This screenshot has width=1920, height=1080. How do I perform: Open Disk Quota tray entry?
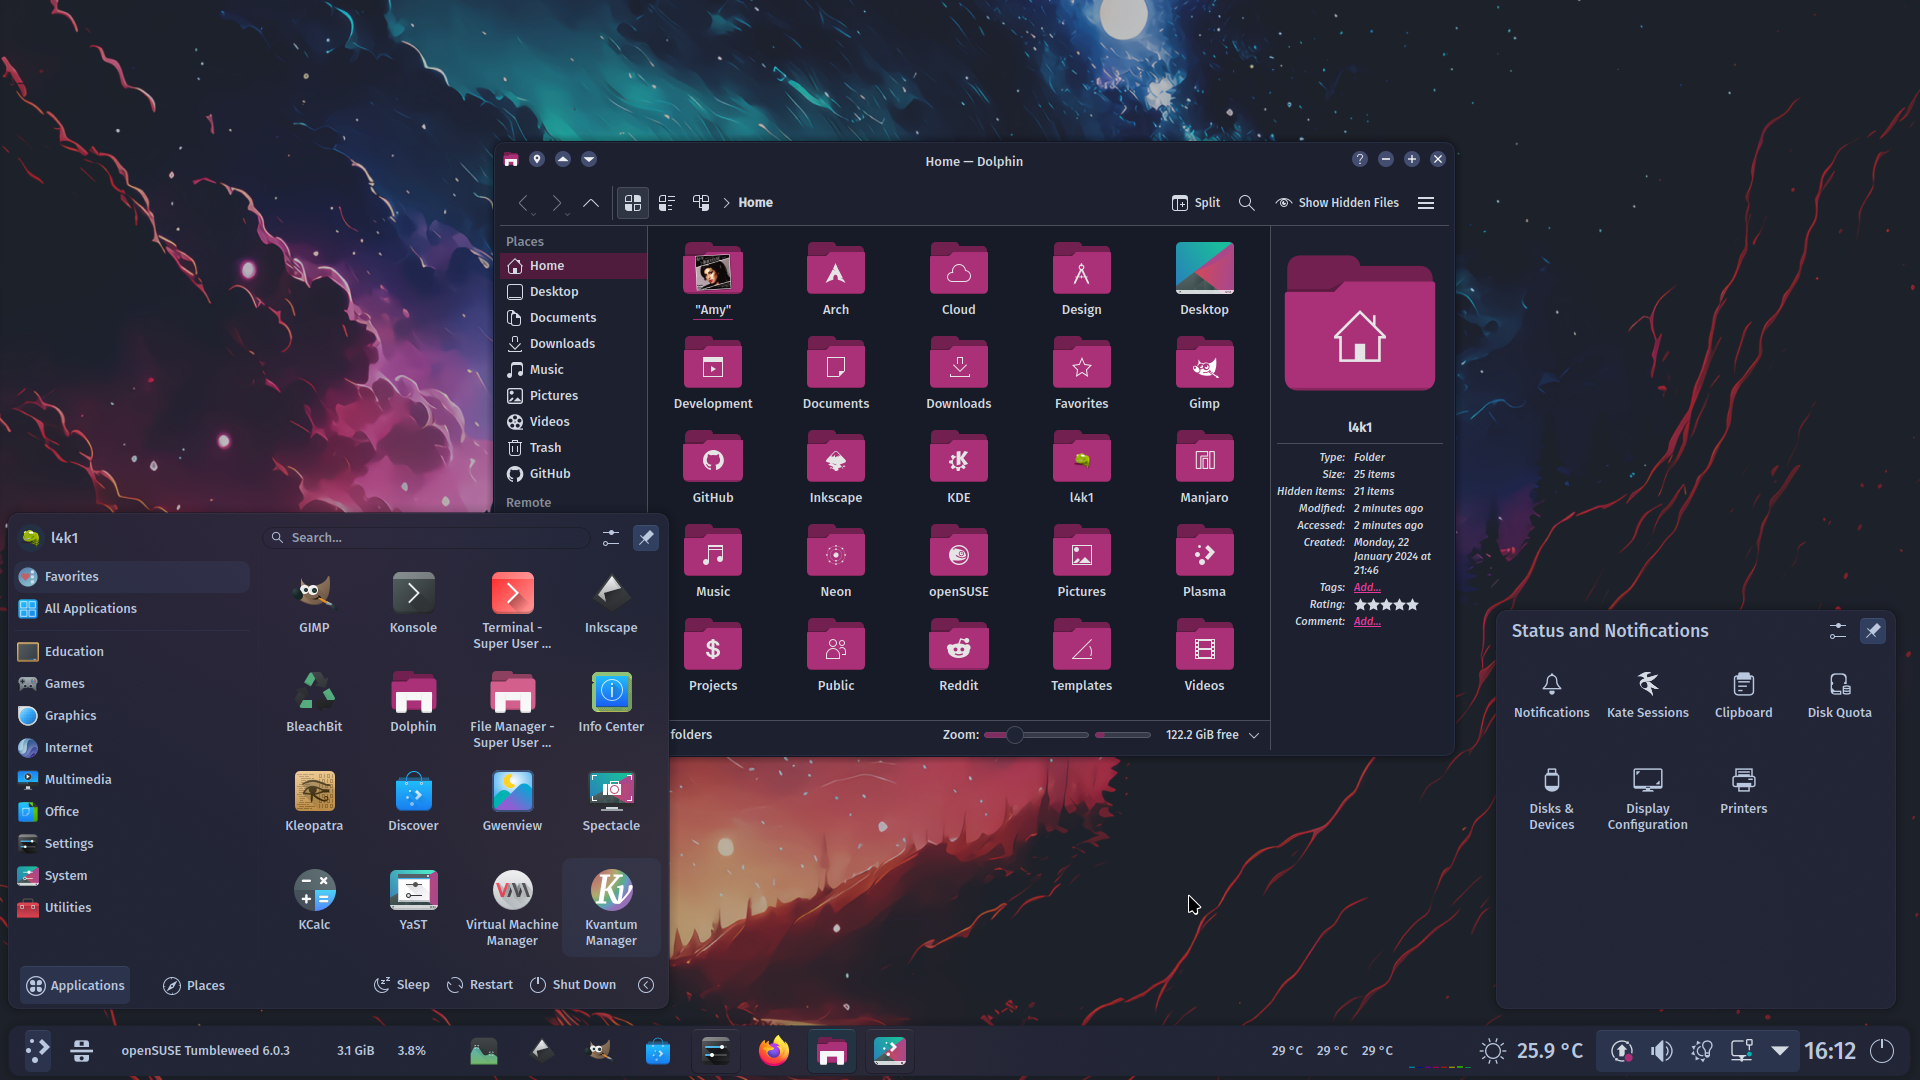[x=1839, y=695]
